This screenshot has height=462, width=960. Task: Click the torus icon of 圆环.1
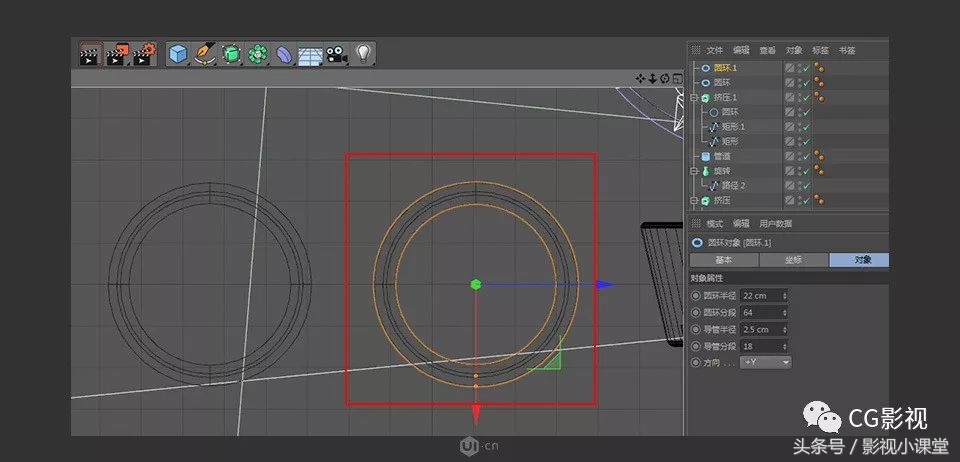(705, 68)
